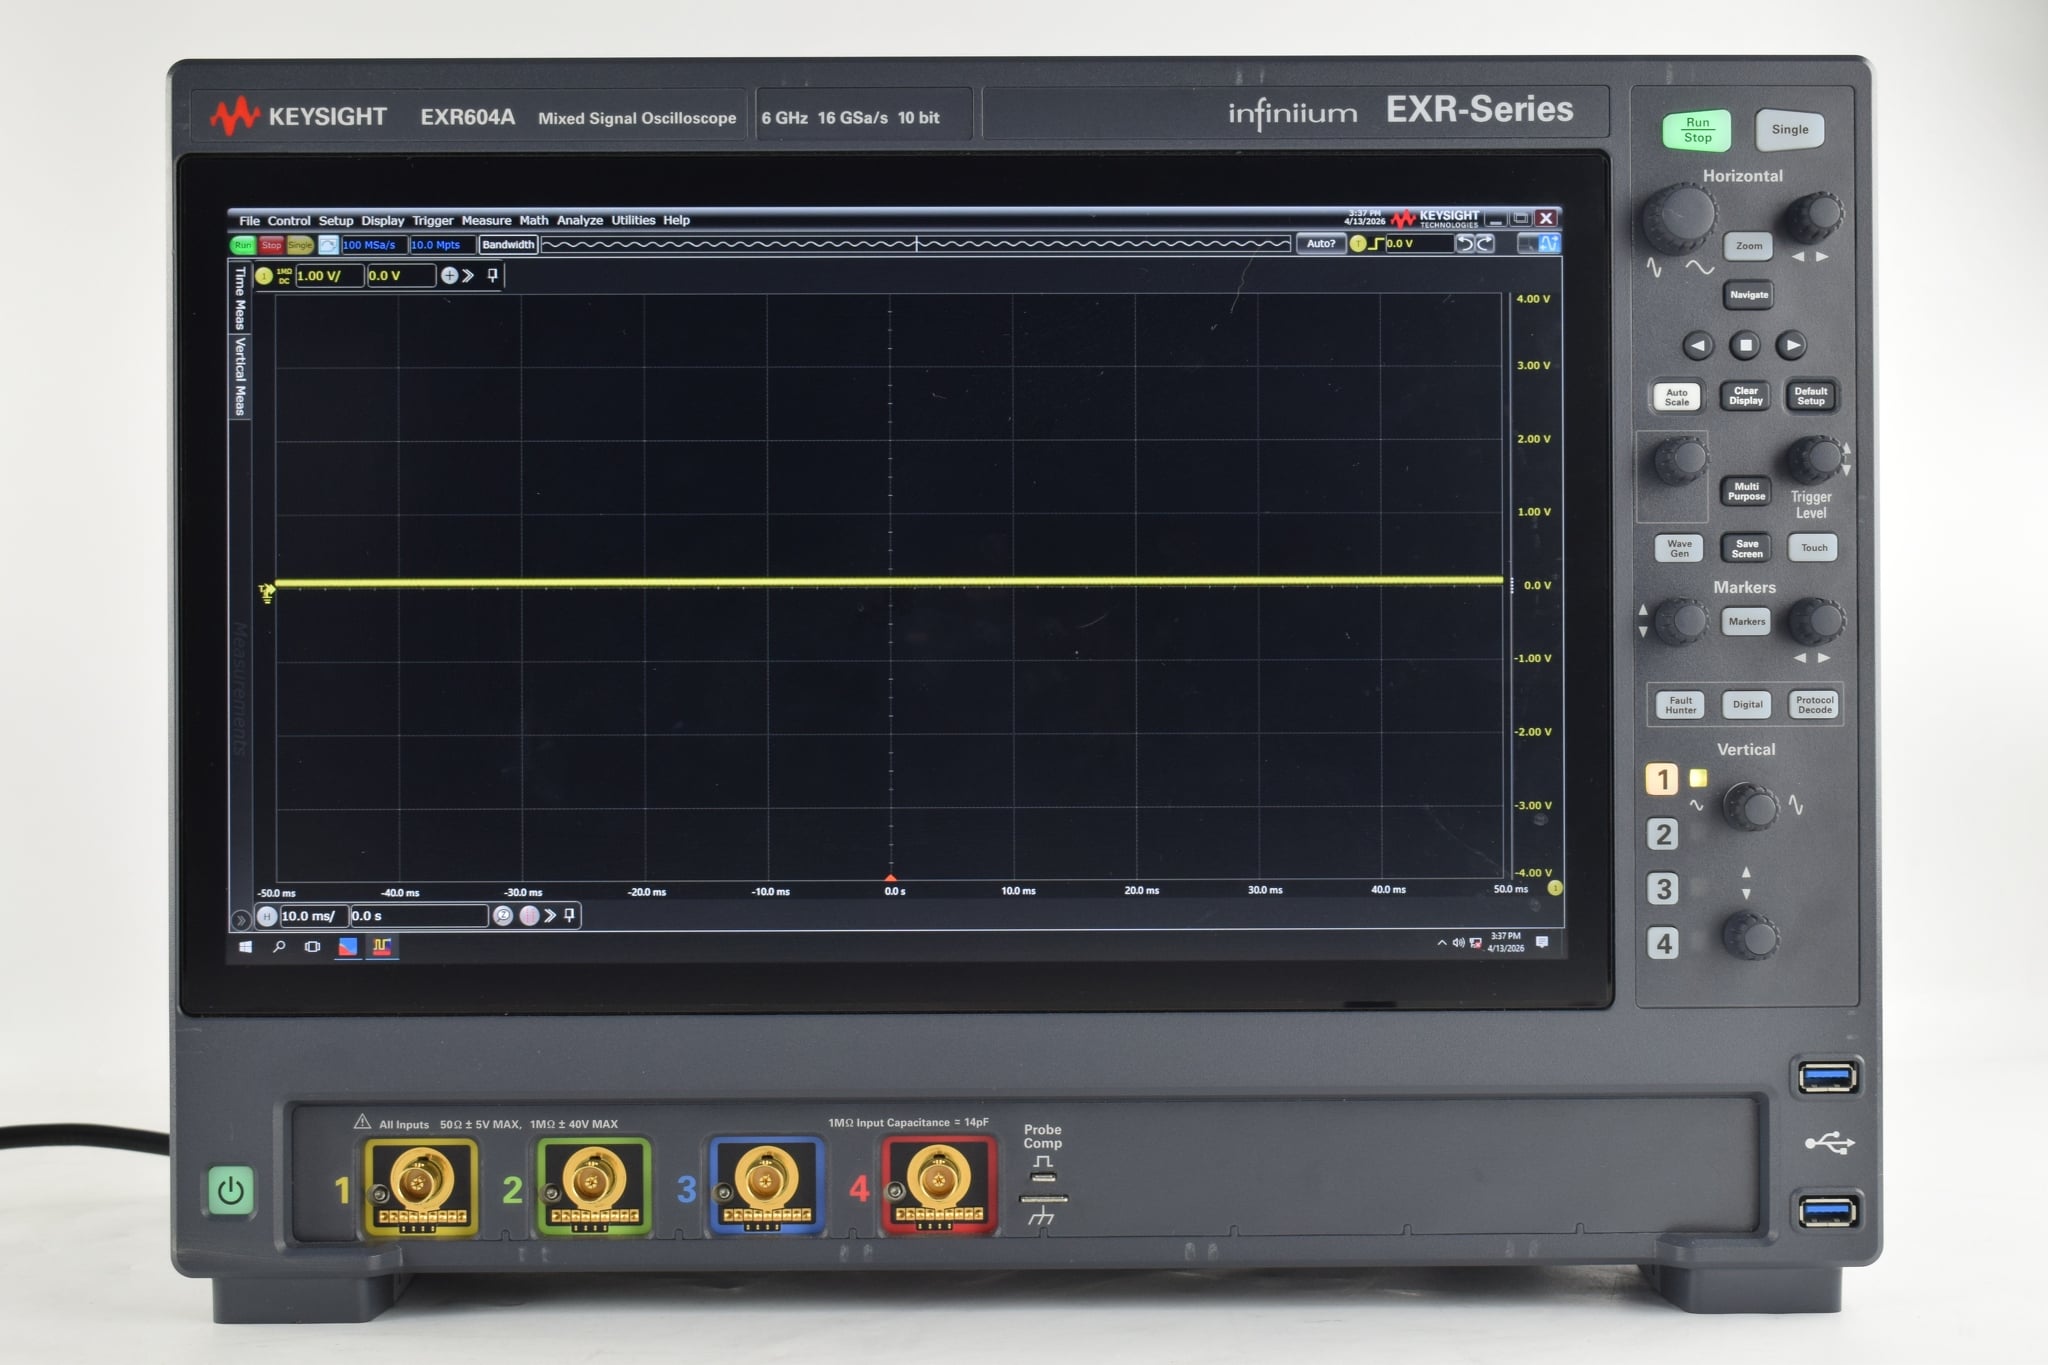The height and width of the screenshot is (1365, 2048).
Task: Click the rising edge trigger slope icon
Action: click(x=1376, y=244)
